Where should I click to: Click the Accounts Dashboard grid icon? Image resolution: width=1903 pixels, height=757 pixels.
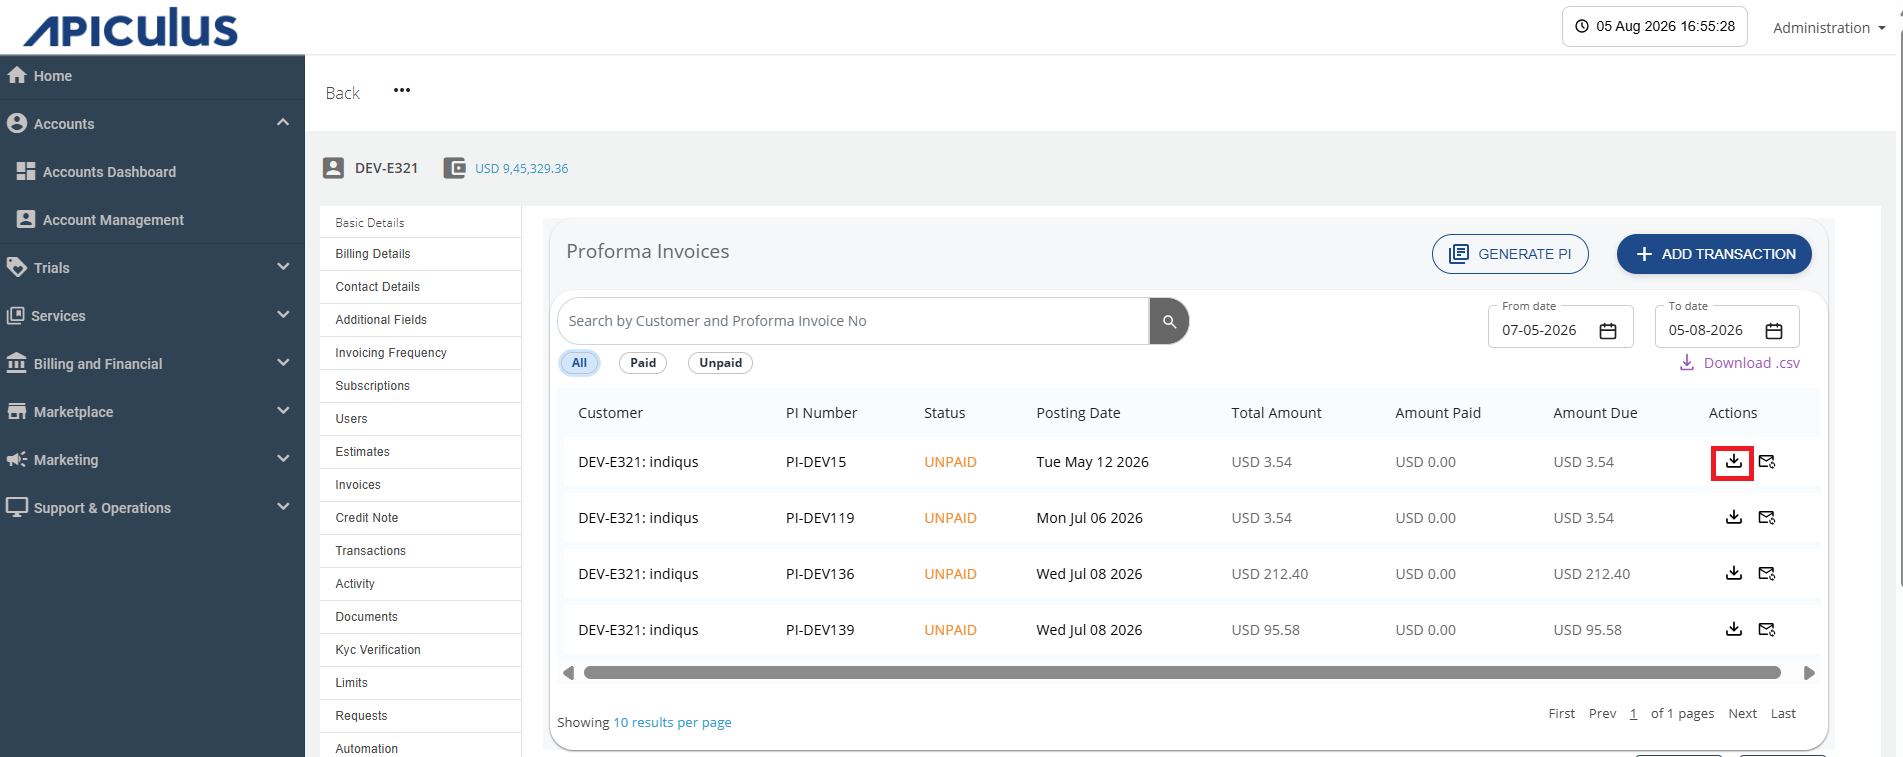pyautogui.click(x=26, y=171)
